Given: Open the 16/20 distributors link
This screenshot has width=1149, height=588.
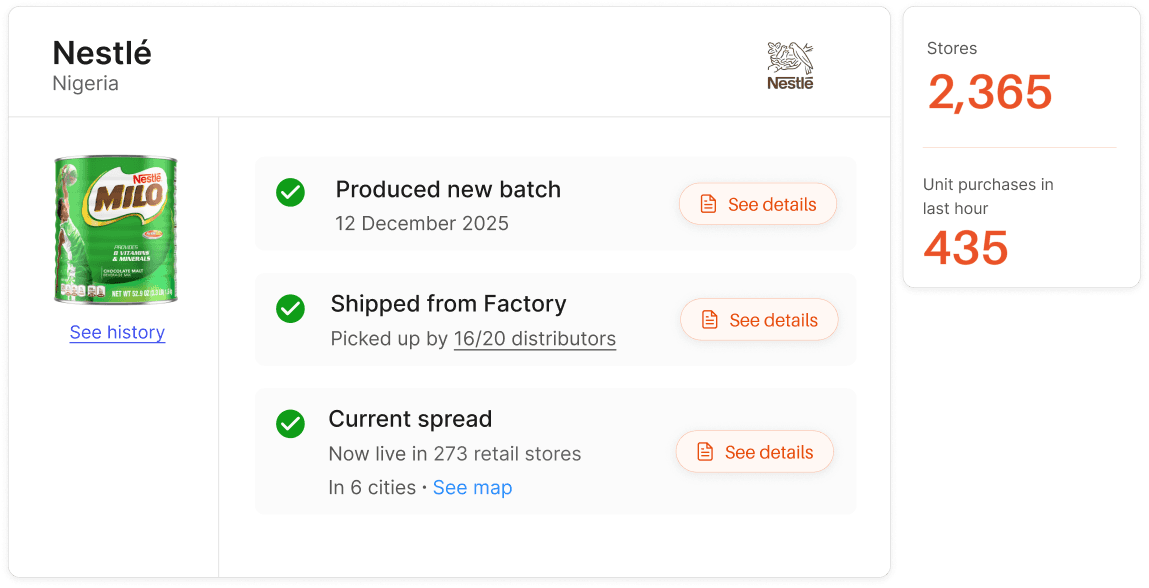Looking at the screenshot, I should [534, 338].
